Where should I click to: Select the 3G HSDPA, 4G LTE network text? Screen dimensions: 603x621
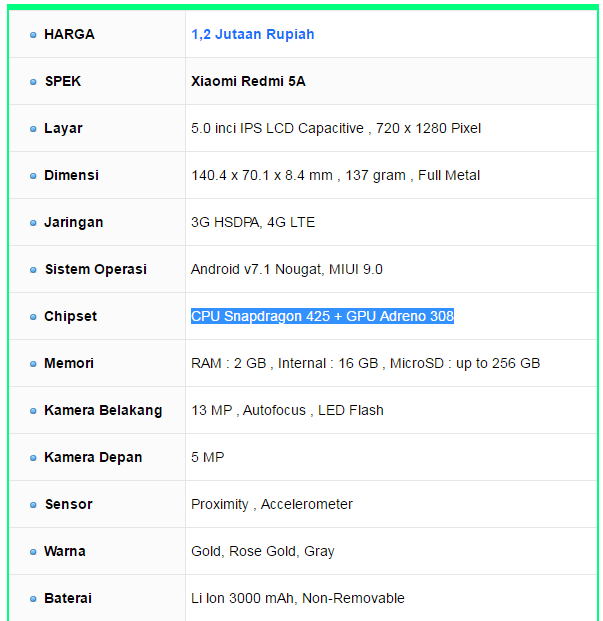[x=253, y=222]
